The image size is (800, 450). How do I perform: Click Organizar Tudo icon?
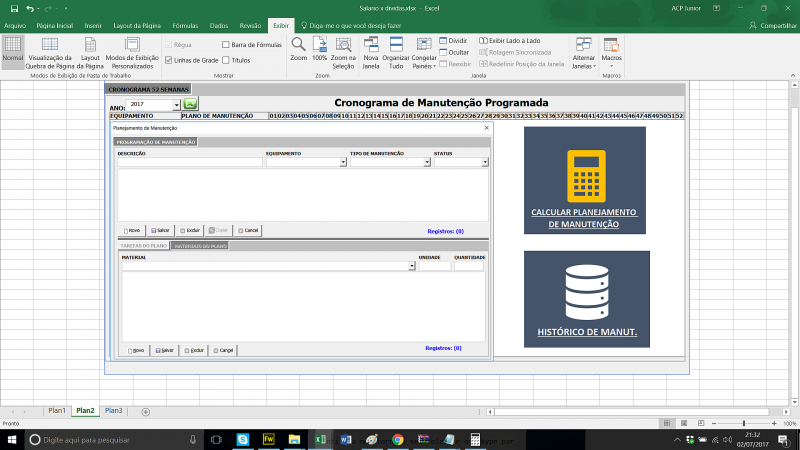point(396,46)
